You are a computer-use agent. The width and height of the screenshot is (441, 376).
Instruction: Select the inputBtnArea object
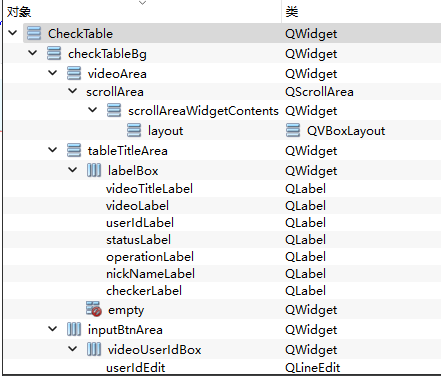(125, 330)
